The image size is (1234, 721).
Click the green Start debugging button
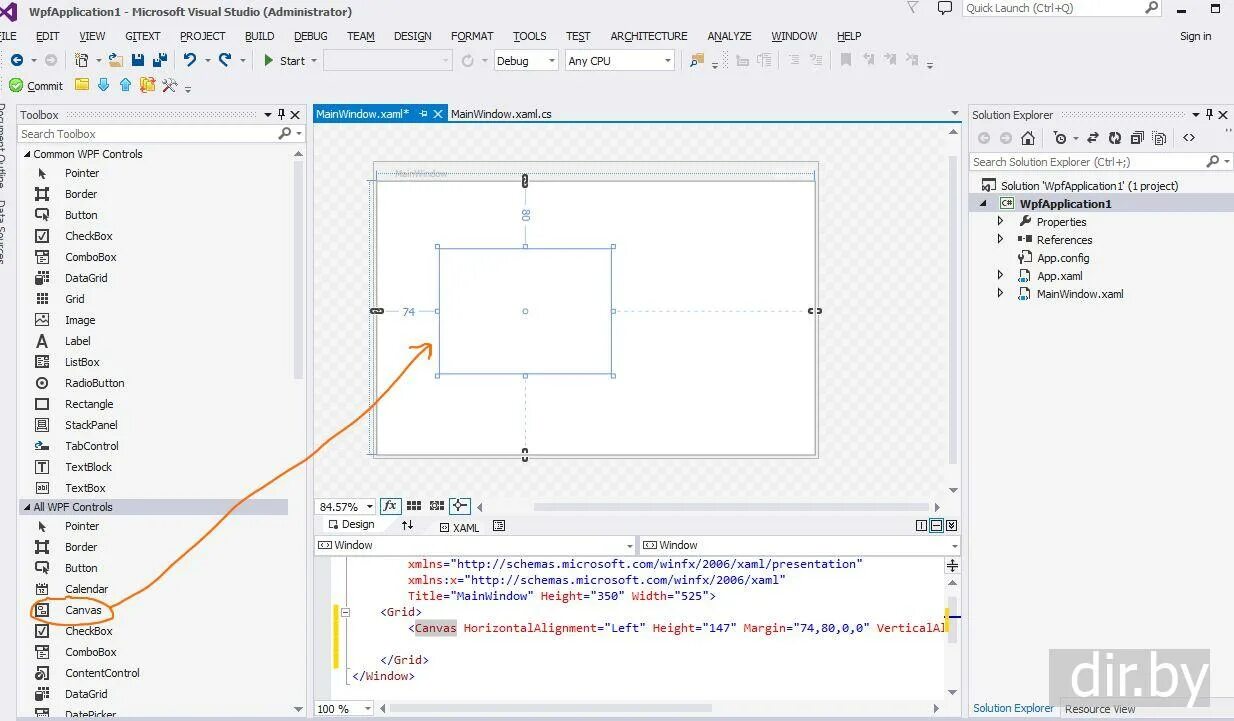[x=285, y=61]
